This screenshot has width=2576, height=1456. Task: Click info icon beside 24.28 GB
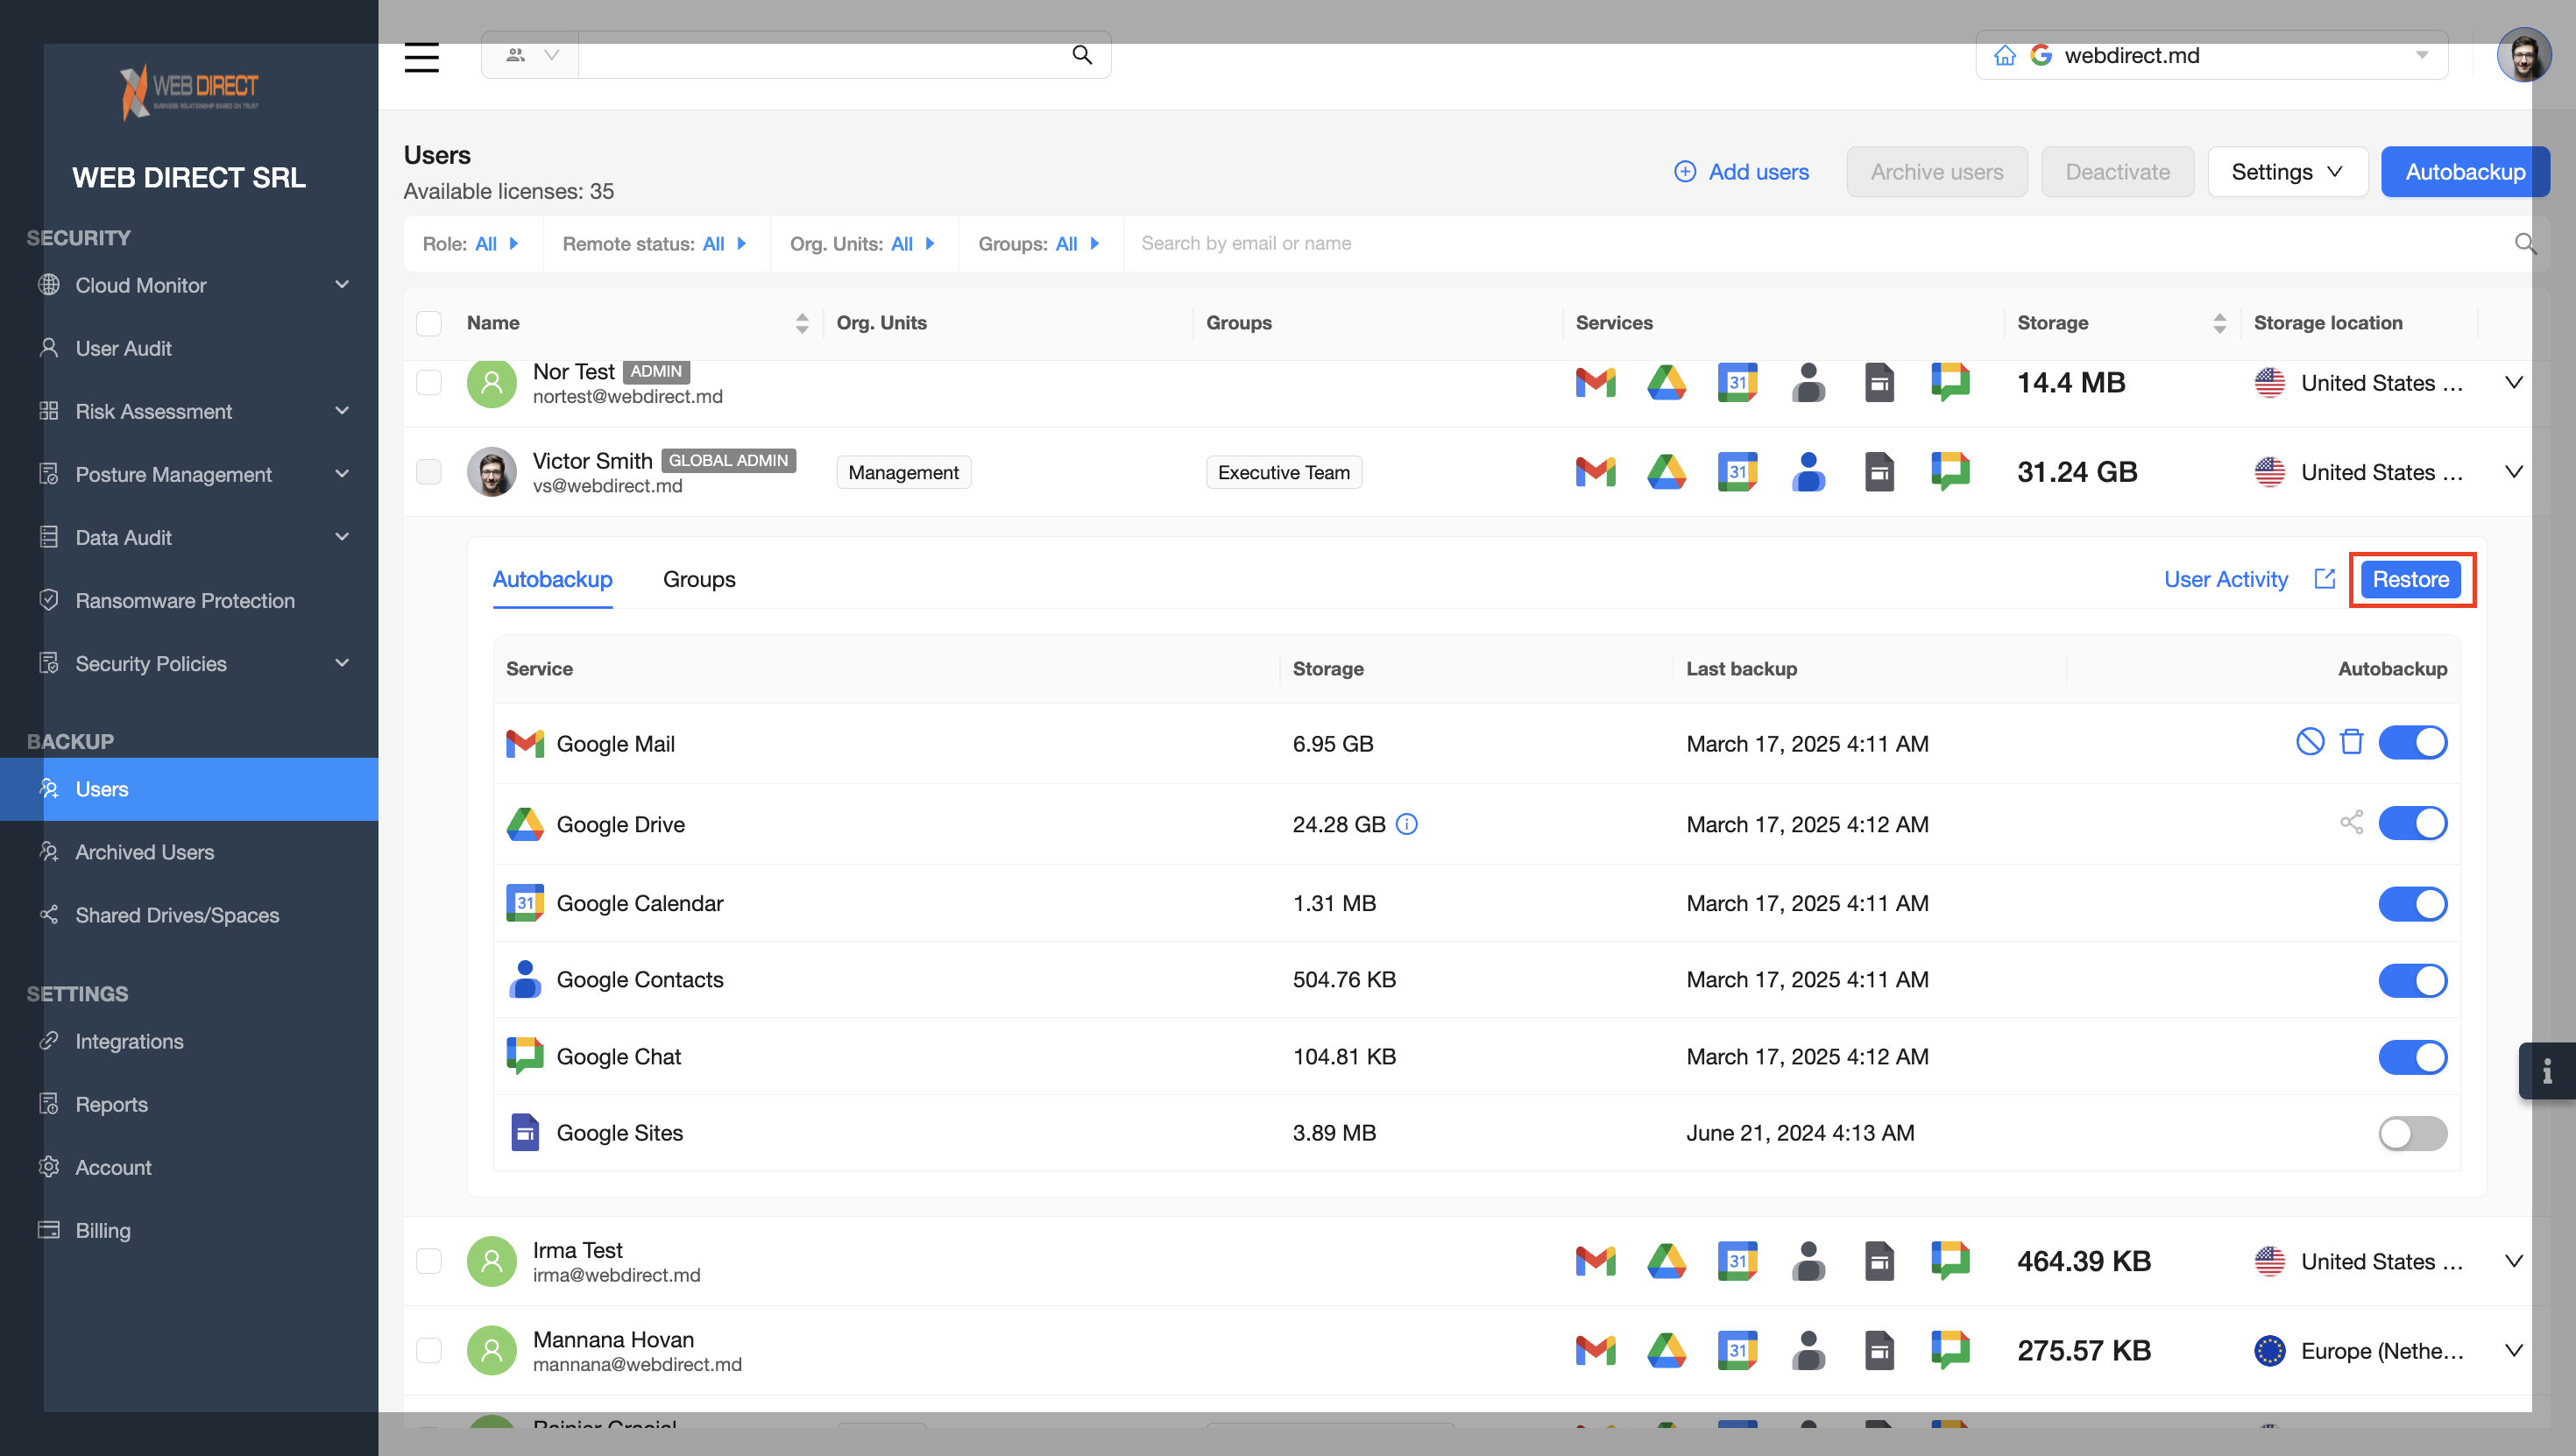point(1406,824)
